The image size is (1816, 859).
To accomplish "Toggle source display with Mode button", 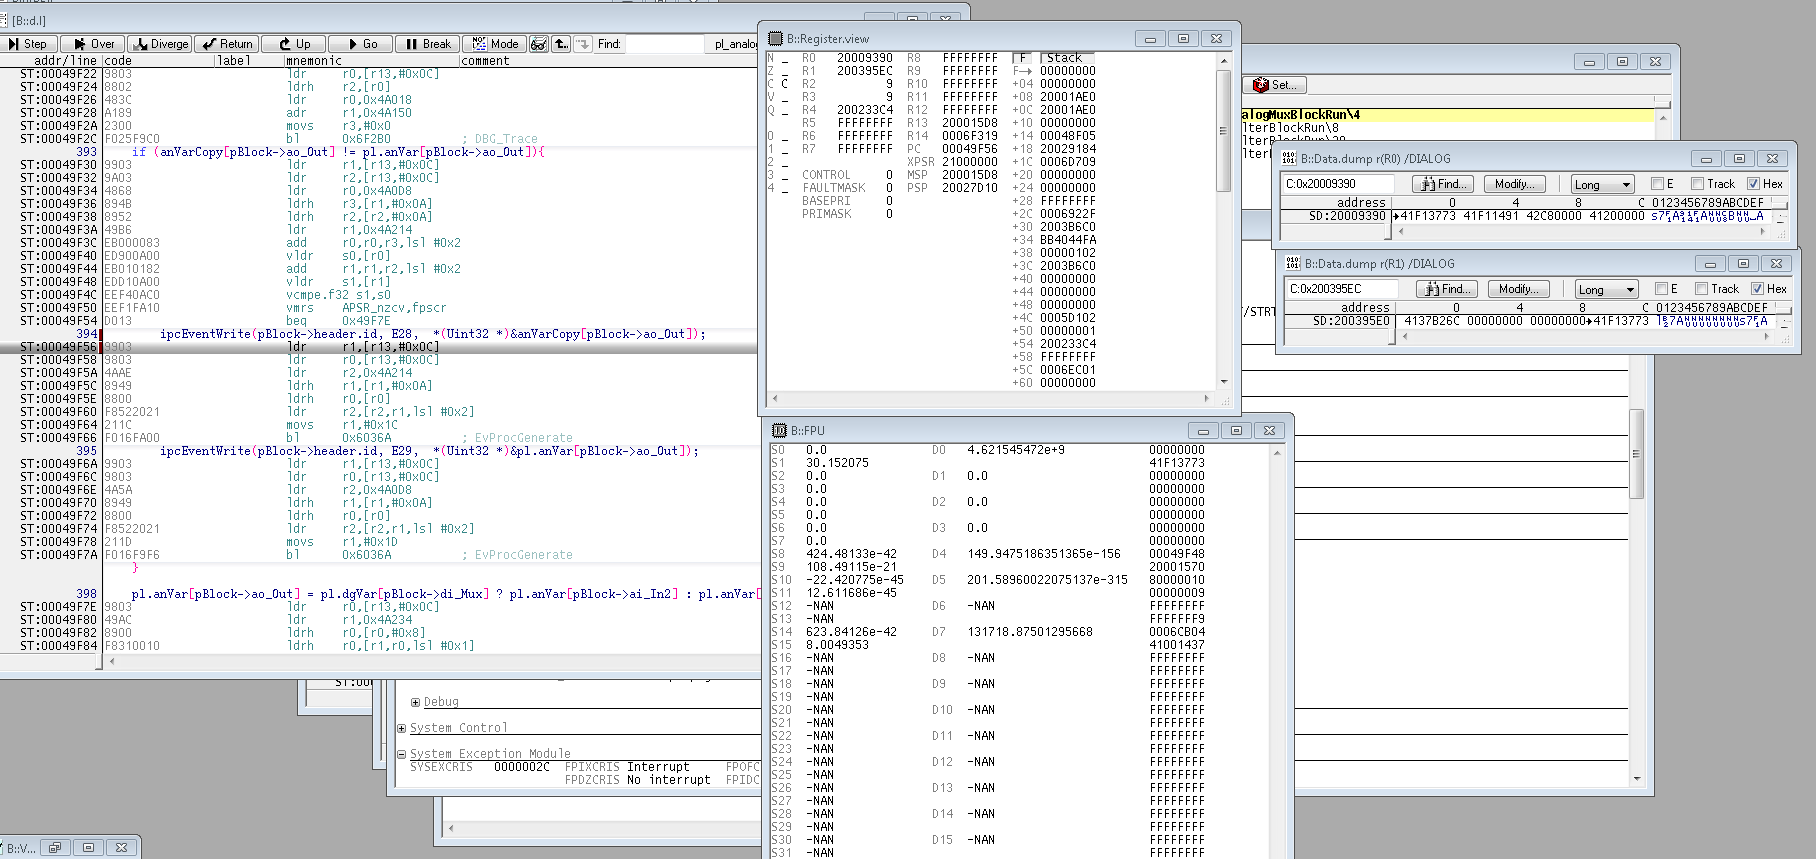I will [x=495, y=44].
